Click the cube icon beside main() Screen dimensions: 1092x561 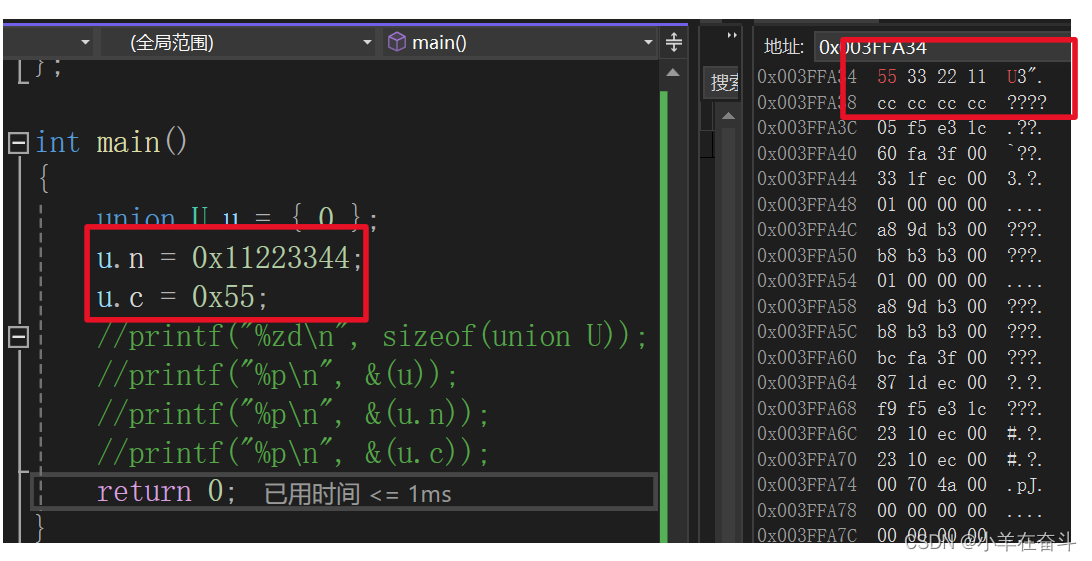tap(397, 42)
